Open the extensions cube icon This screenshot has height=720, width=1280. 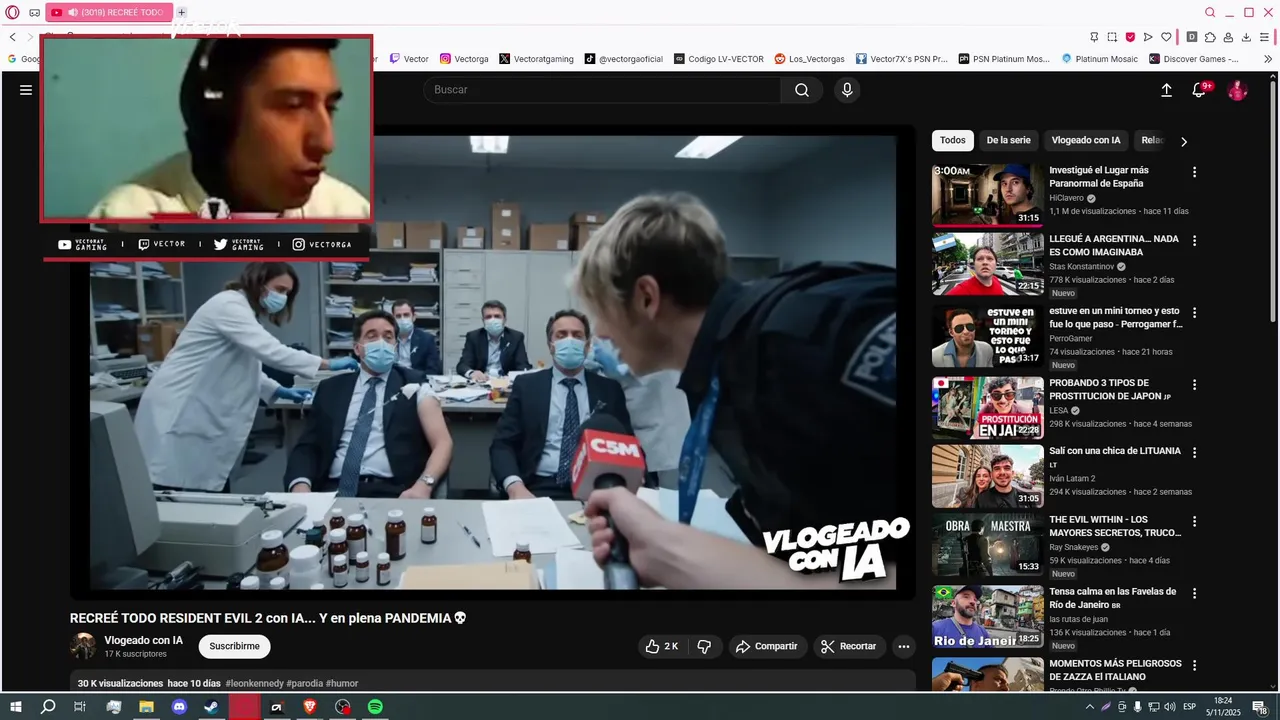1210,37
